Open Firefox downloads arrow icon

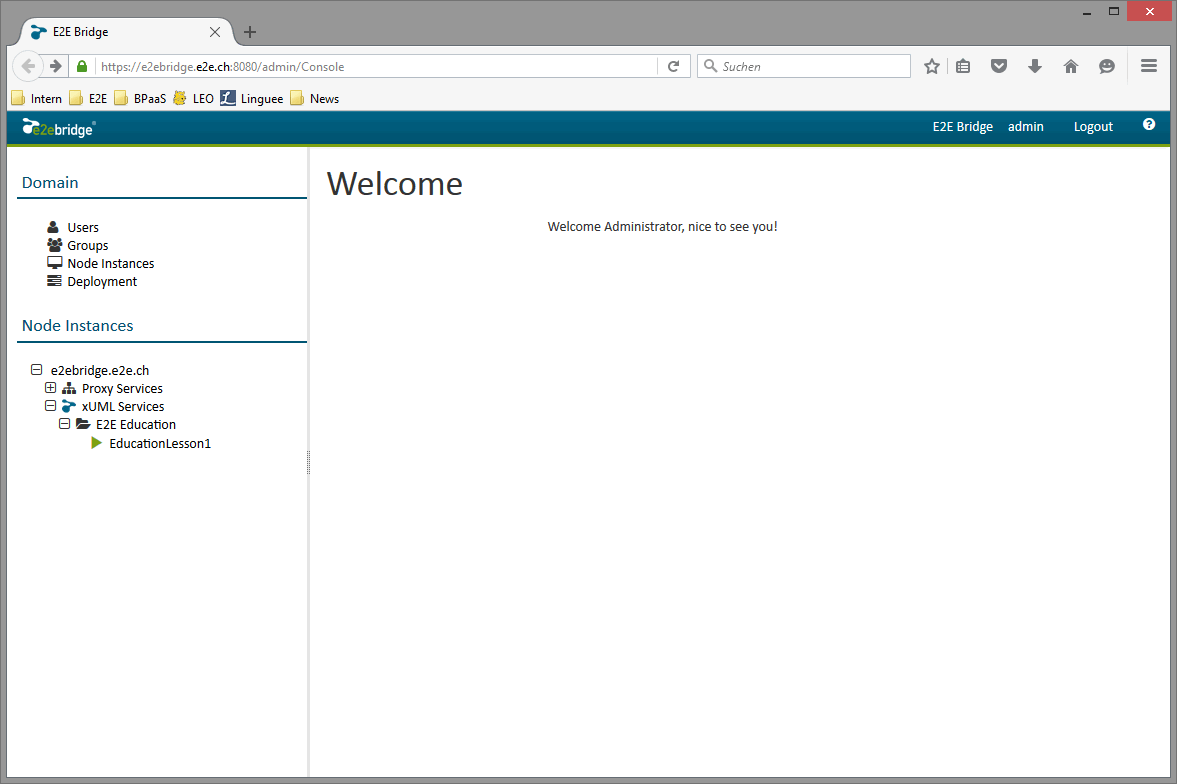tap(1034, 66)
